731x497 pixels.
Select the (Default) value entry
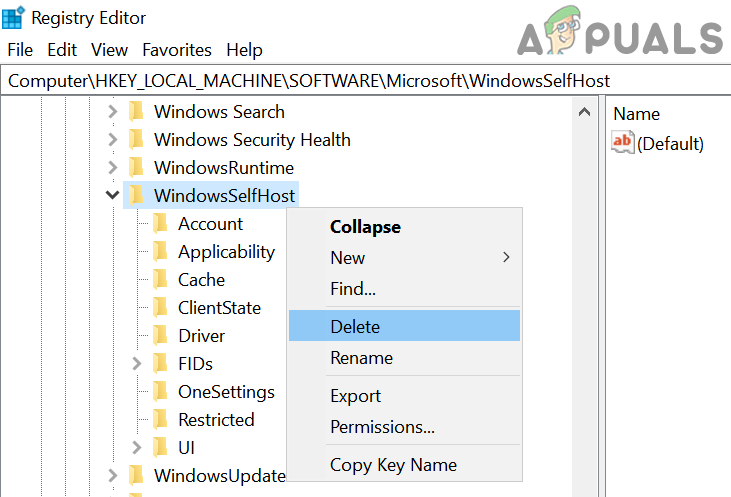pos(670,144)
